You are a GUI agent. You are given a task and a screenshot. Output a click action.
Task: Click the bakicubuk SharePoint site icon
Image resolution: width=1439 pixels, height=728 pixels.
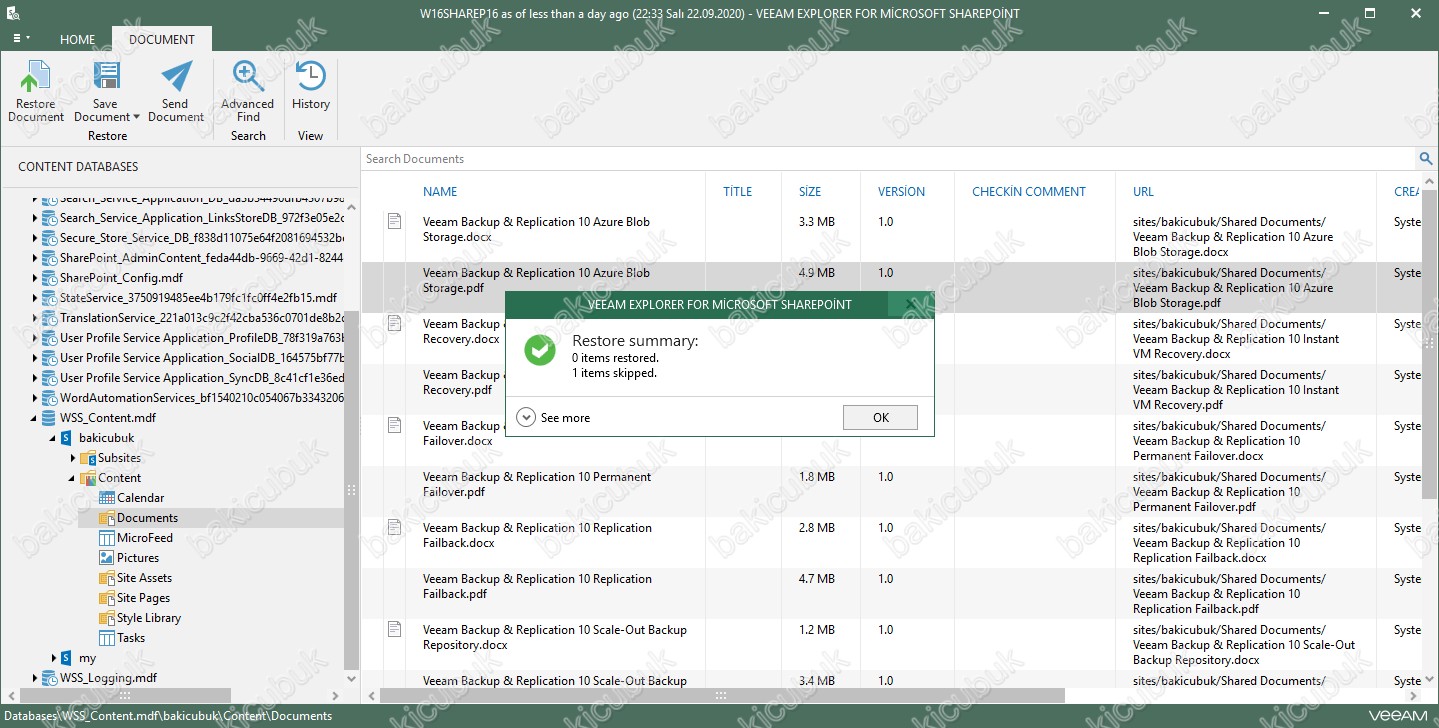(67, 438)
